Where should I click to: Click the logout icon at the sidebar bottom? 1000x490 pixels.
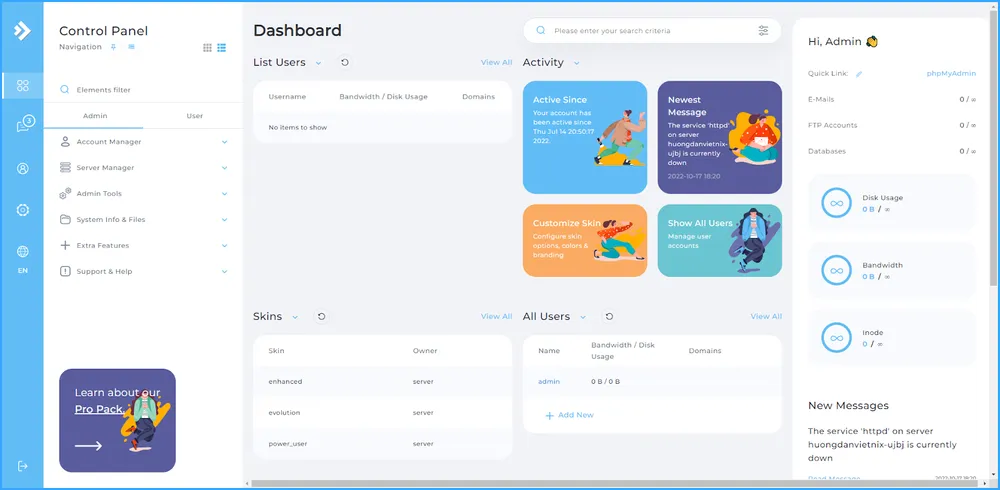[x=23, y=466]
